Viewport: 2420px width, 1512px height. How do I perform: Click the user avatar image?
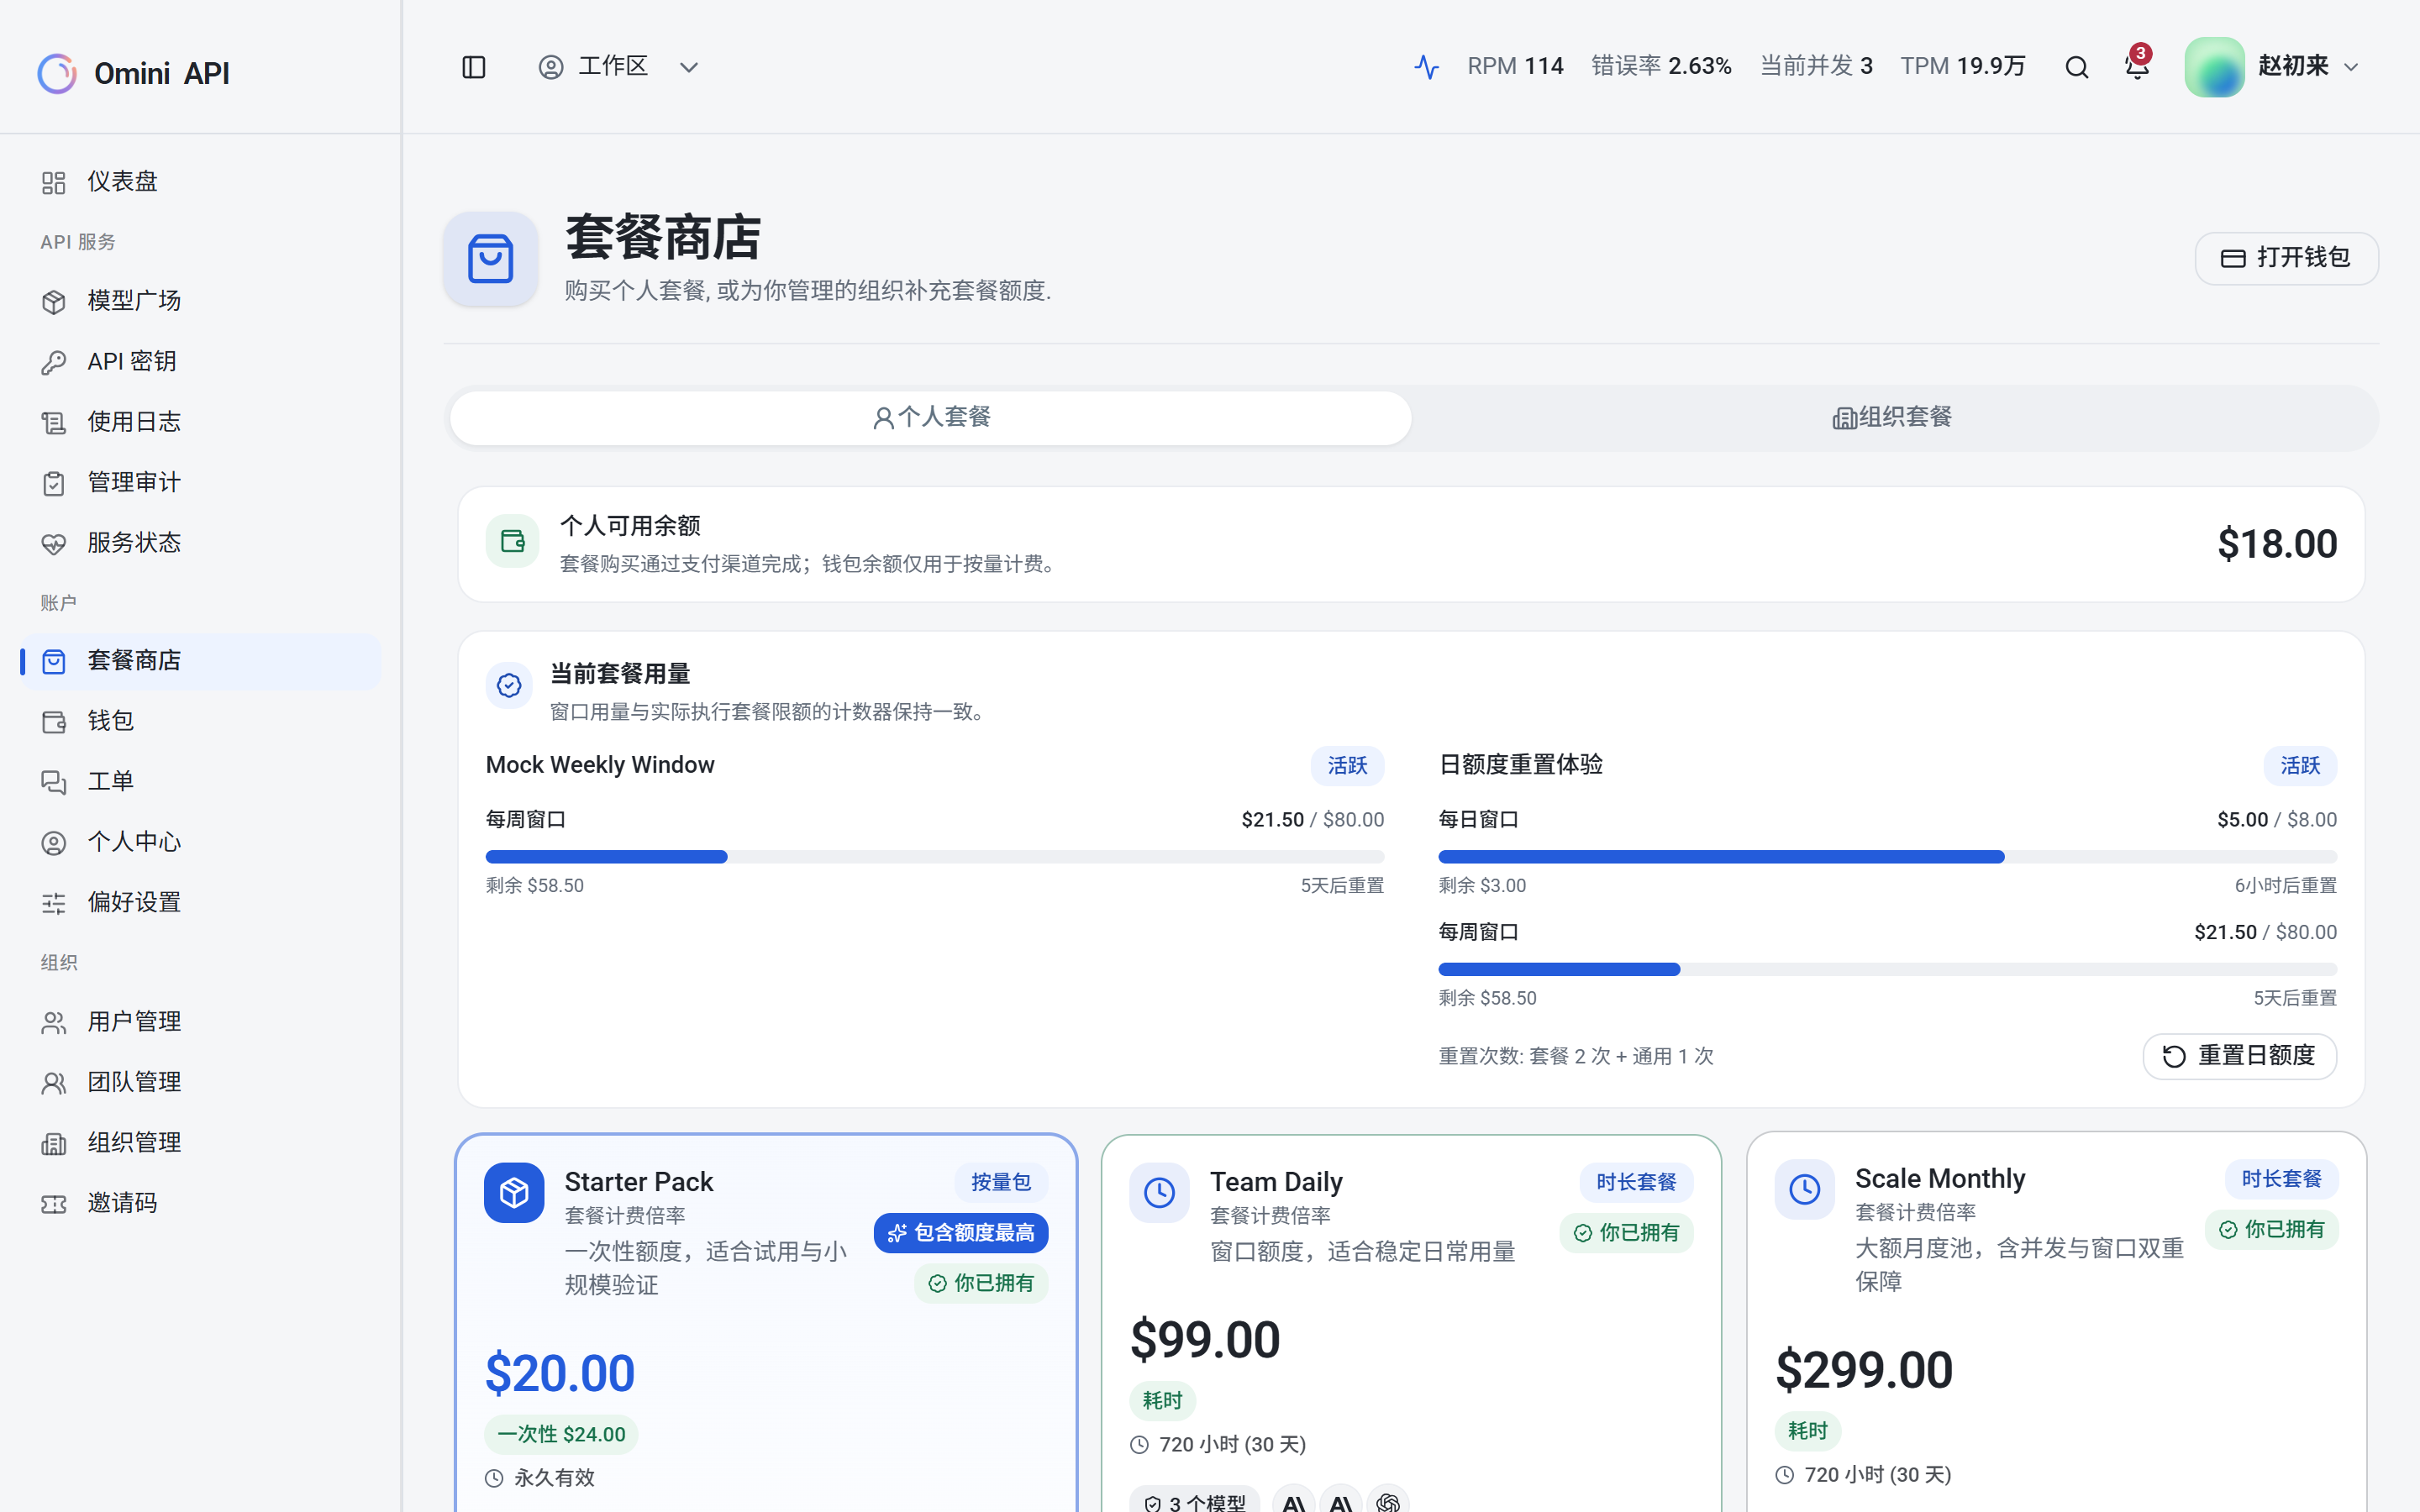[2214, 67]
